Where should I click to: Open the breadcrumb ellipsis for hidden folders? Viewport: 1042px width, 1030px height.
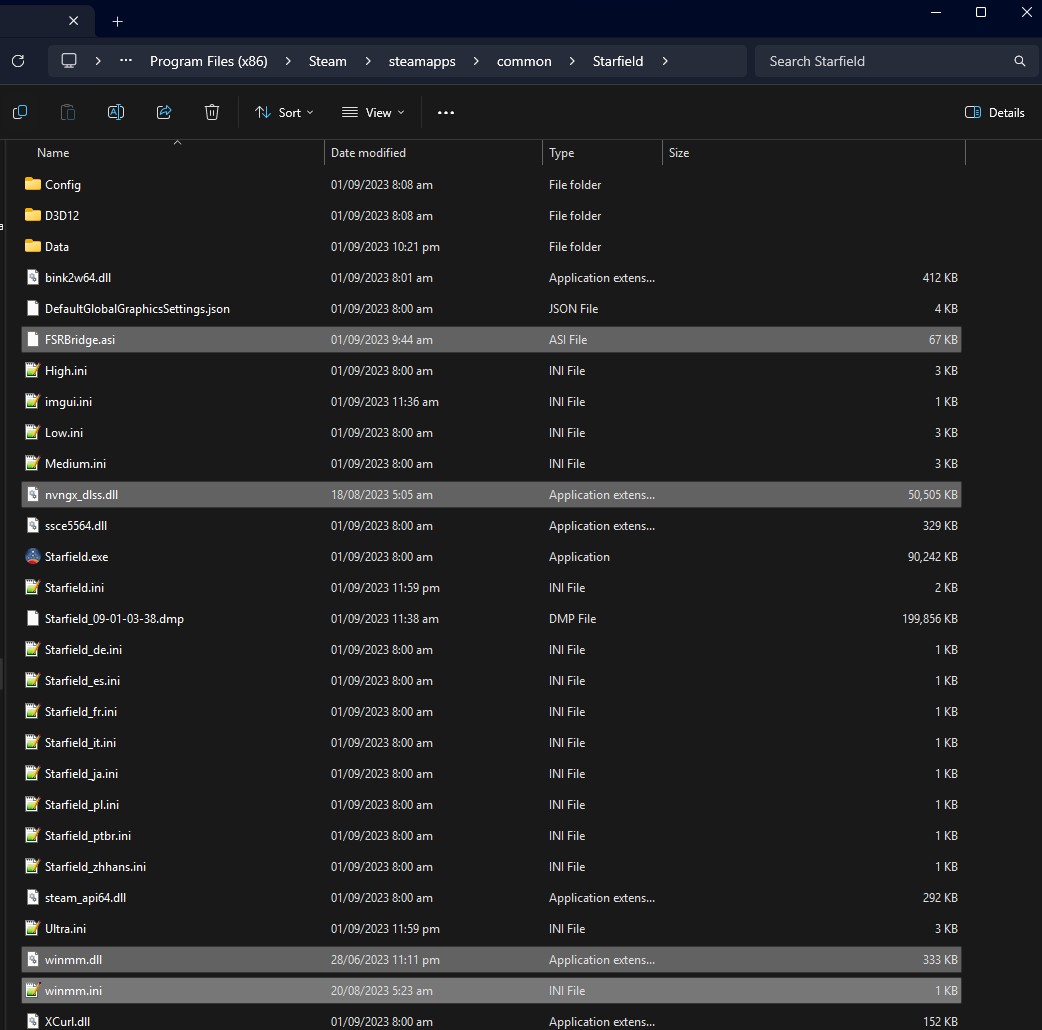point(126,61)
